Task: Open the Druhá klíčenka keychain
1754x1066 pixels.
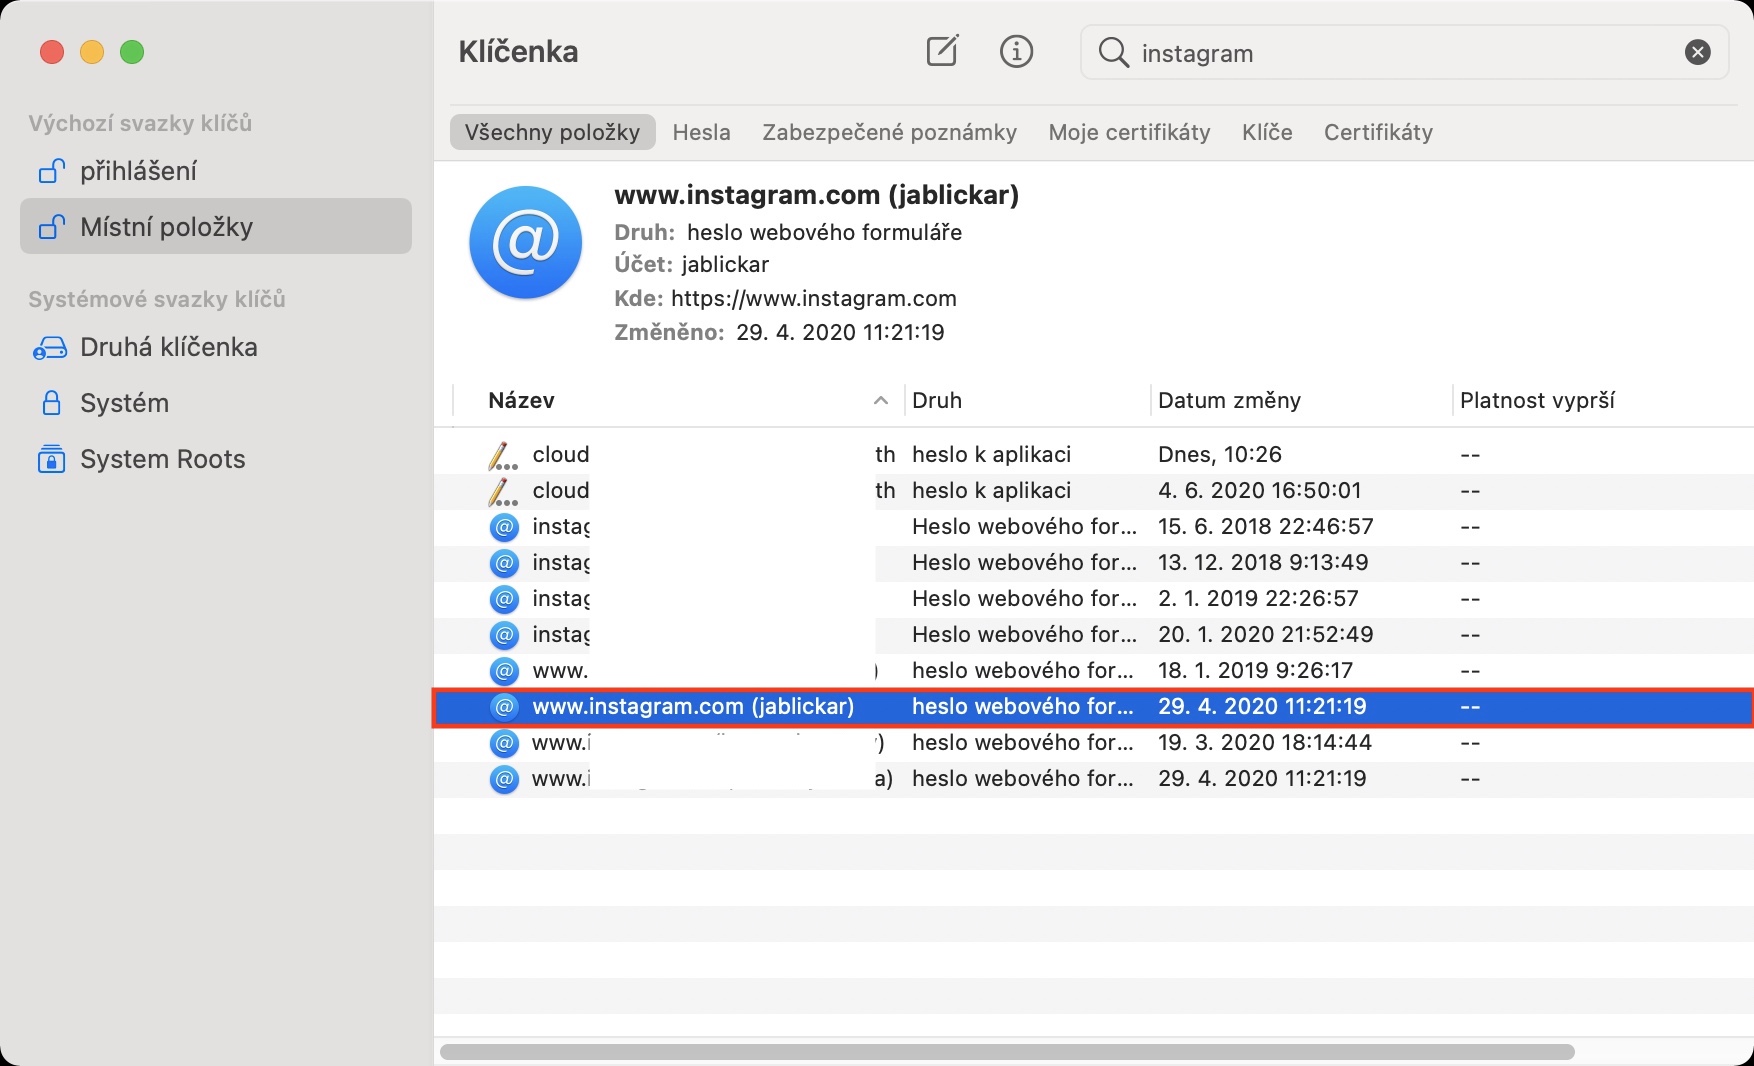Action: click(168, 347)
